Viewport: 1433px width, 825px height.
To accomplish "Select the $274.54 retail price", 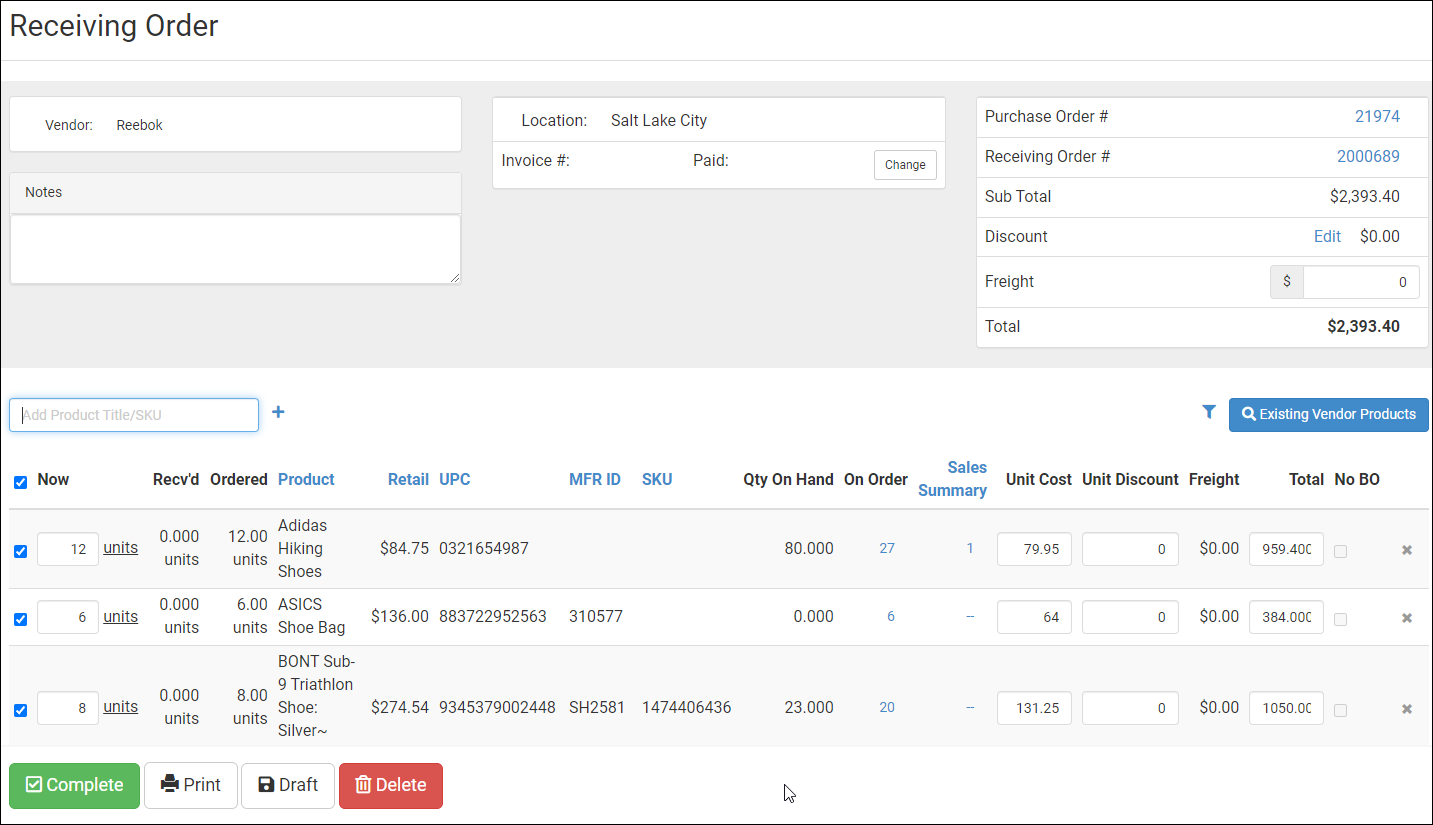I will [x=400, y=707].
